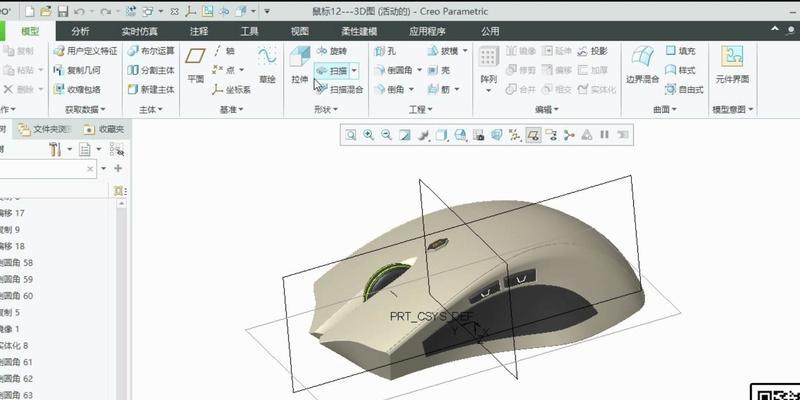Start the 旋转 (Revolve) tool
The height and width of the screenshot is (400, 800).
coord(332,51)
